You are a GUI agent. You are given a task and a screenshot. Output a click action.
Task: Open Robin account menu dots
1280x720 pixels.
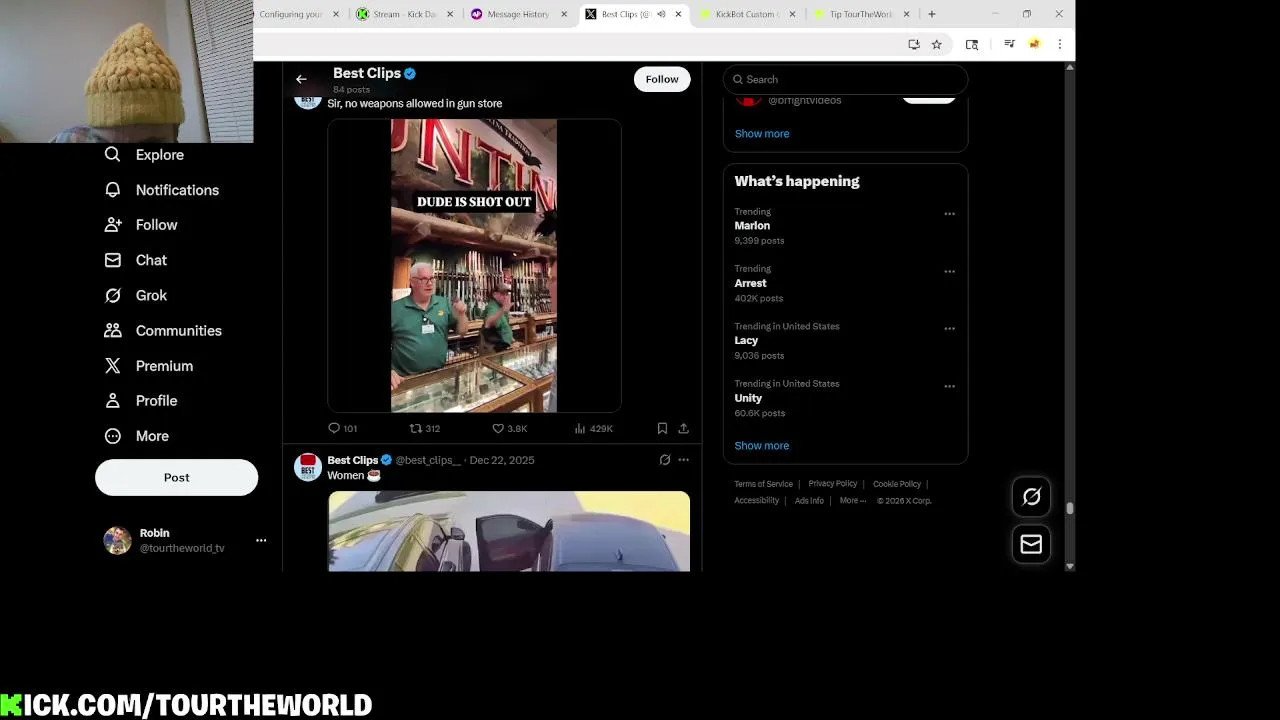(261, 540)
